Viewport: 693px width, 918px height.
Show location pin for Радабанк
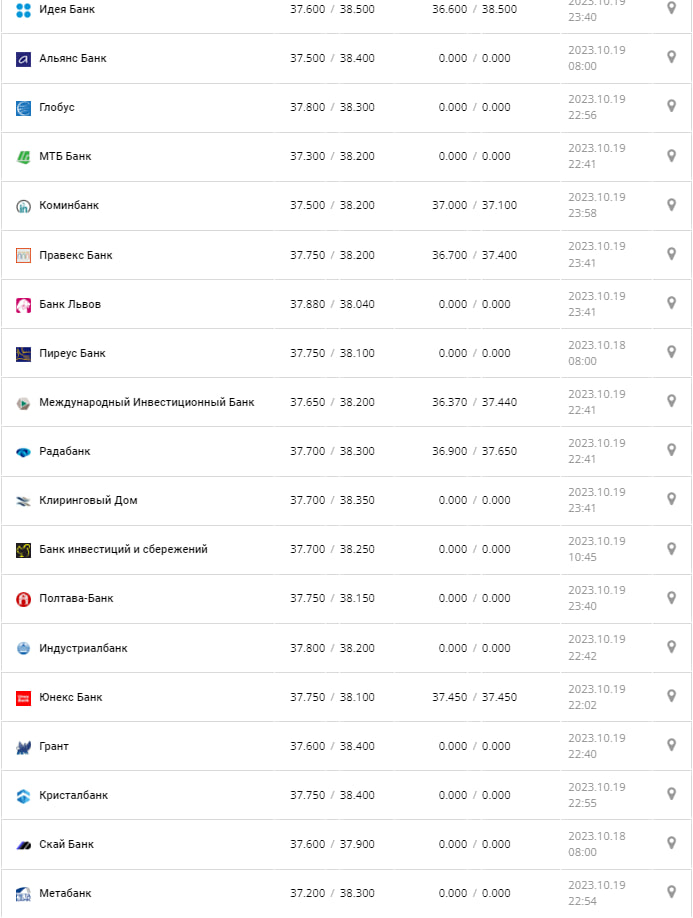pos(672,451)
